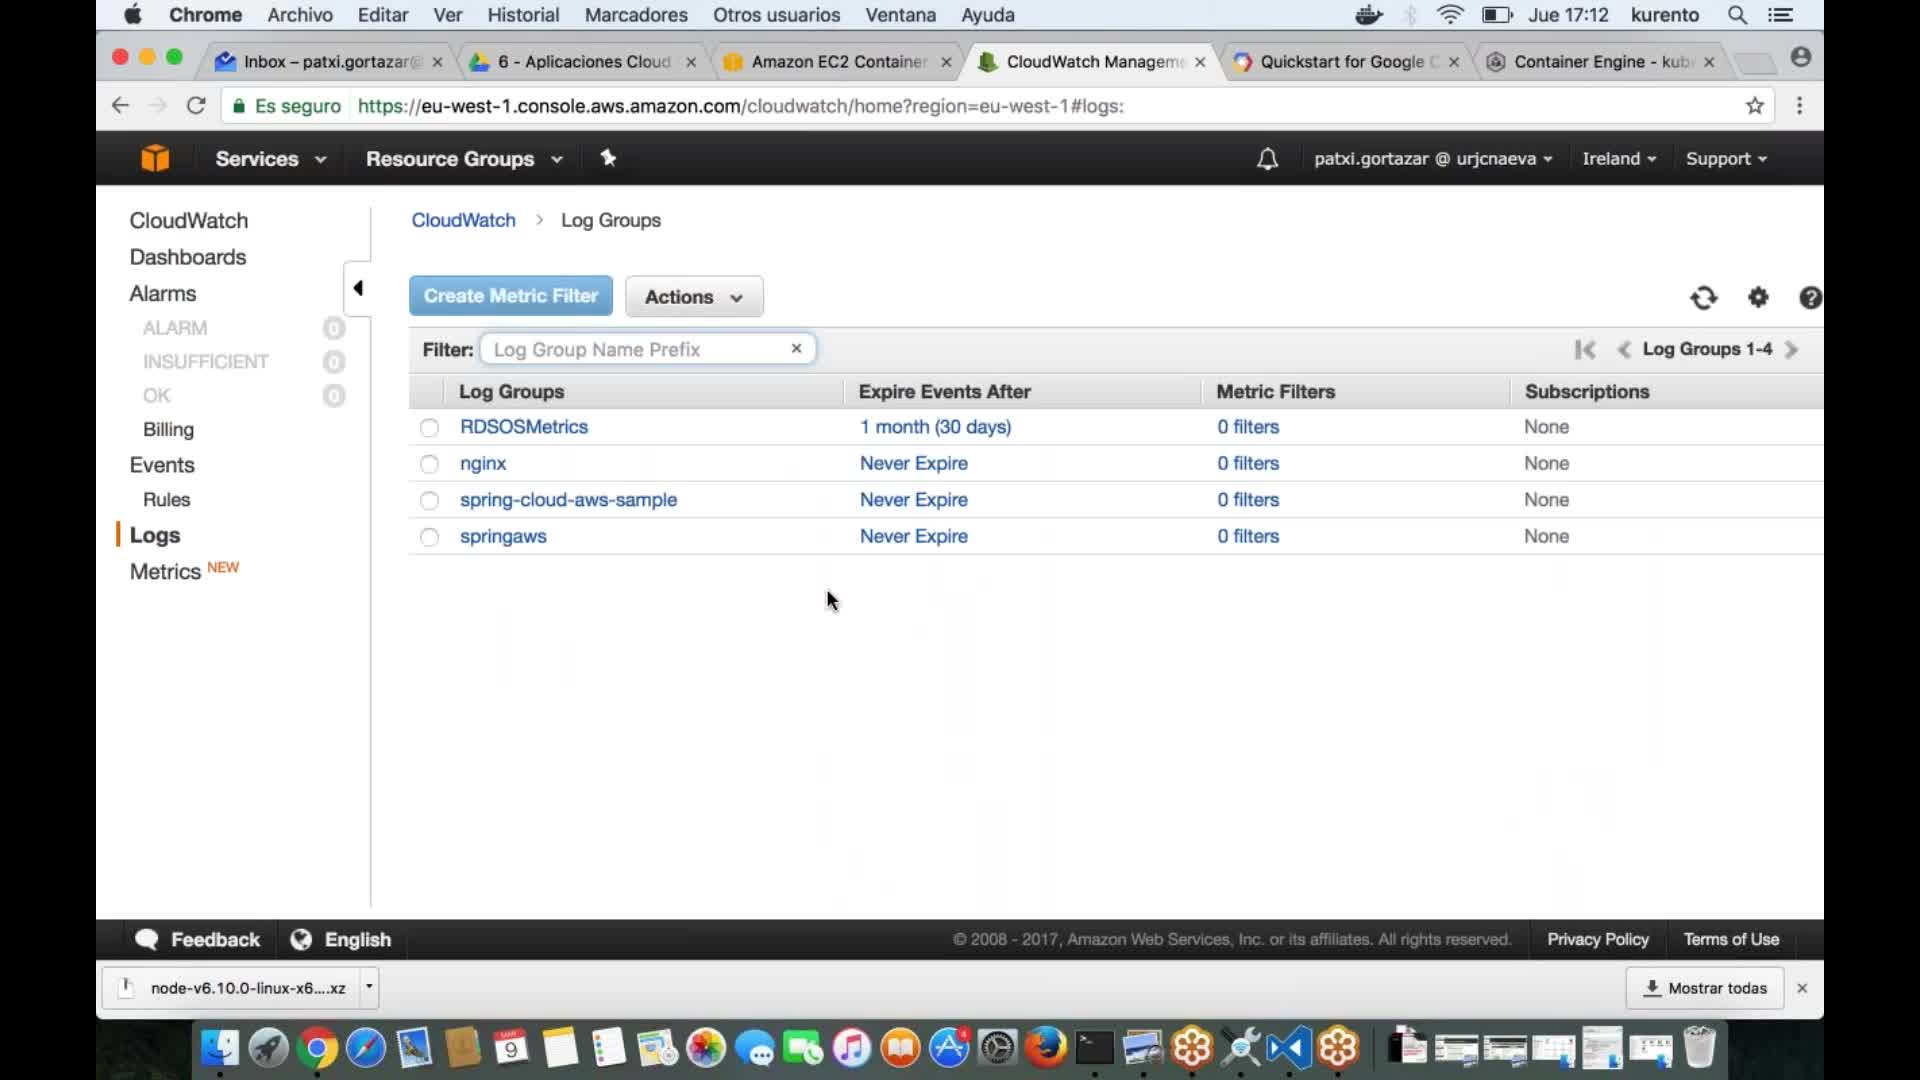Select the springaws log group radio button
Screen dimensions: 1920x1080
[x=429, y=537]
